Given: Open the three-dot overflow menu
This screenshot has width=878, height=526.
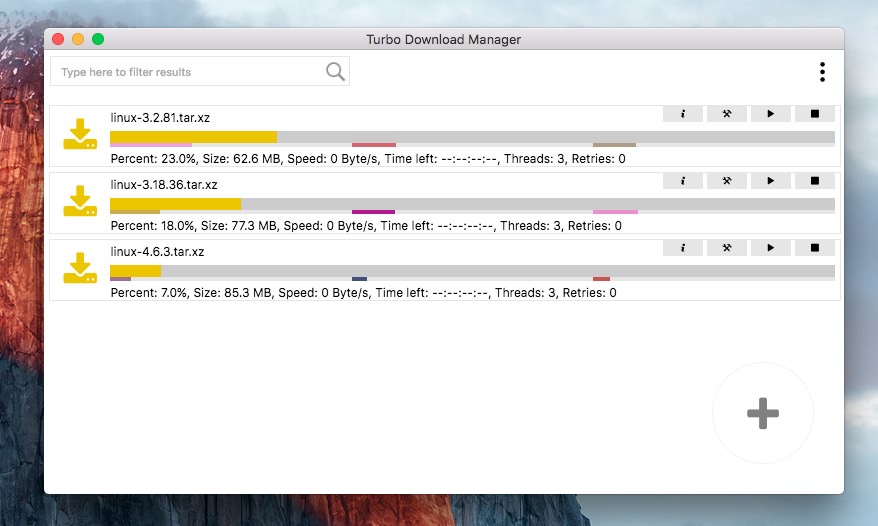Looking at the screenshot, I should pos(822,72).
